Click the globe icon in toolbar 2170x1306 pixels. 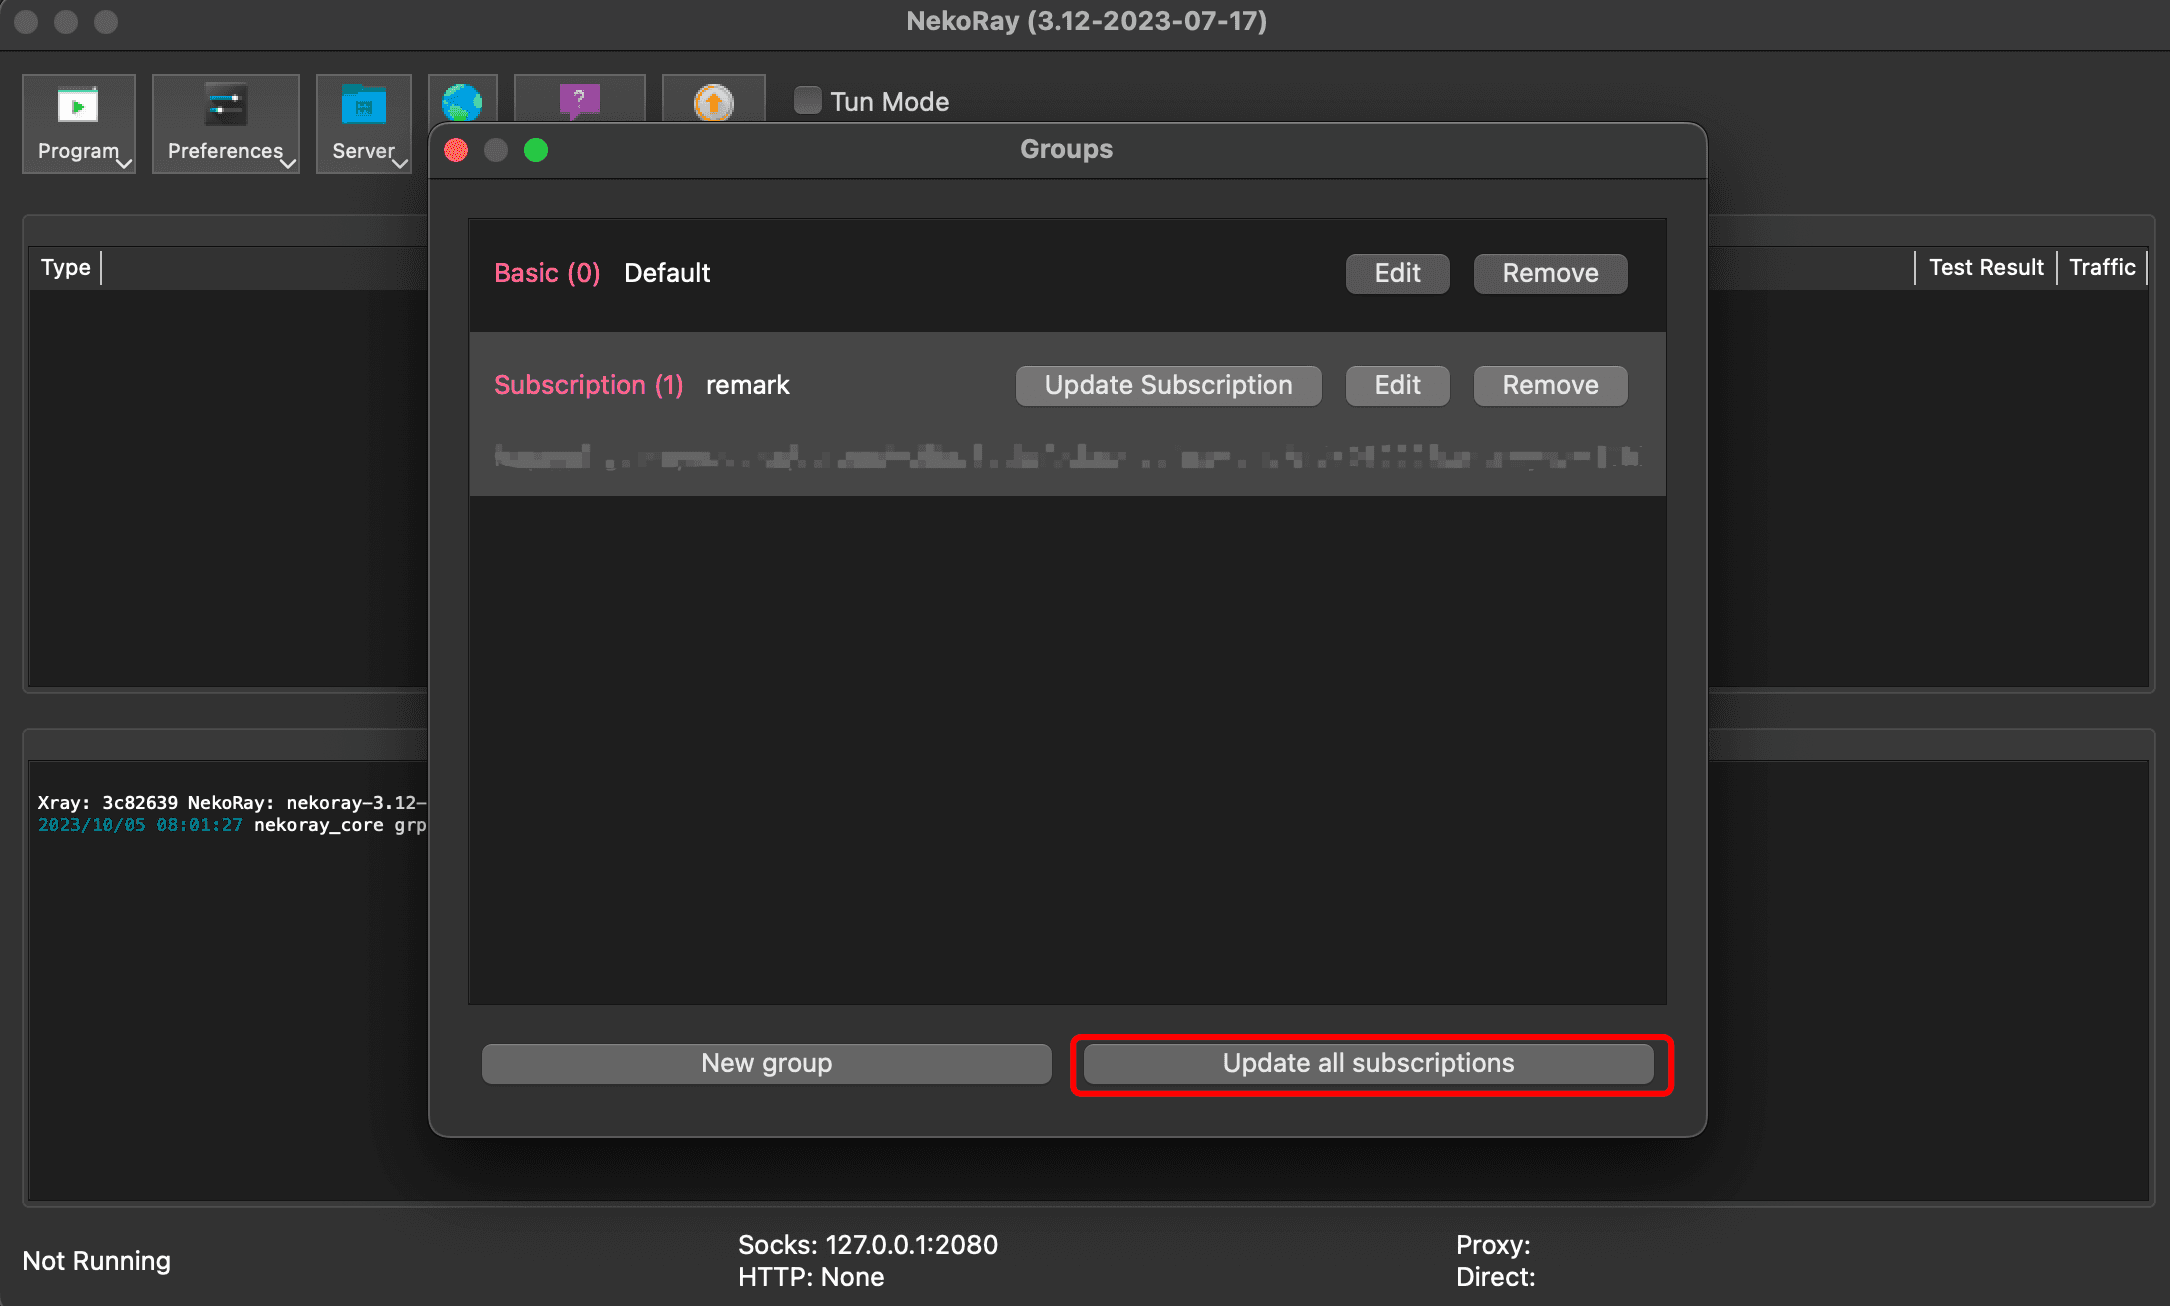(x=462, y=101)
